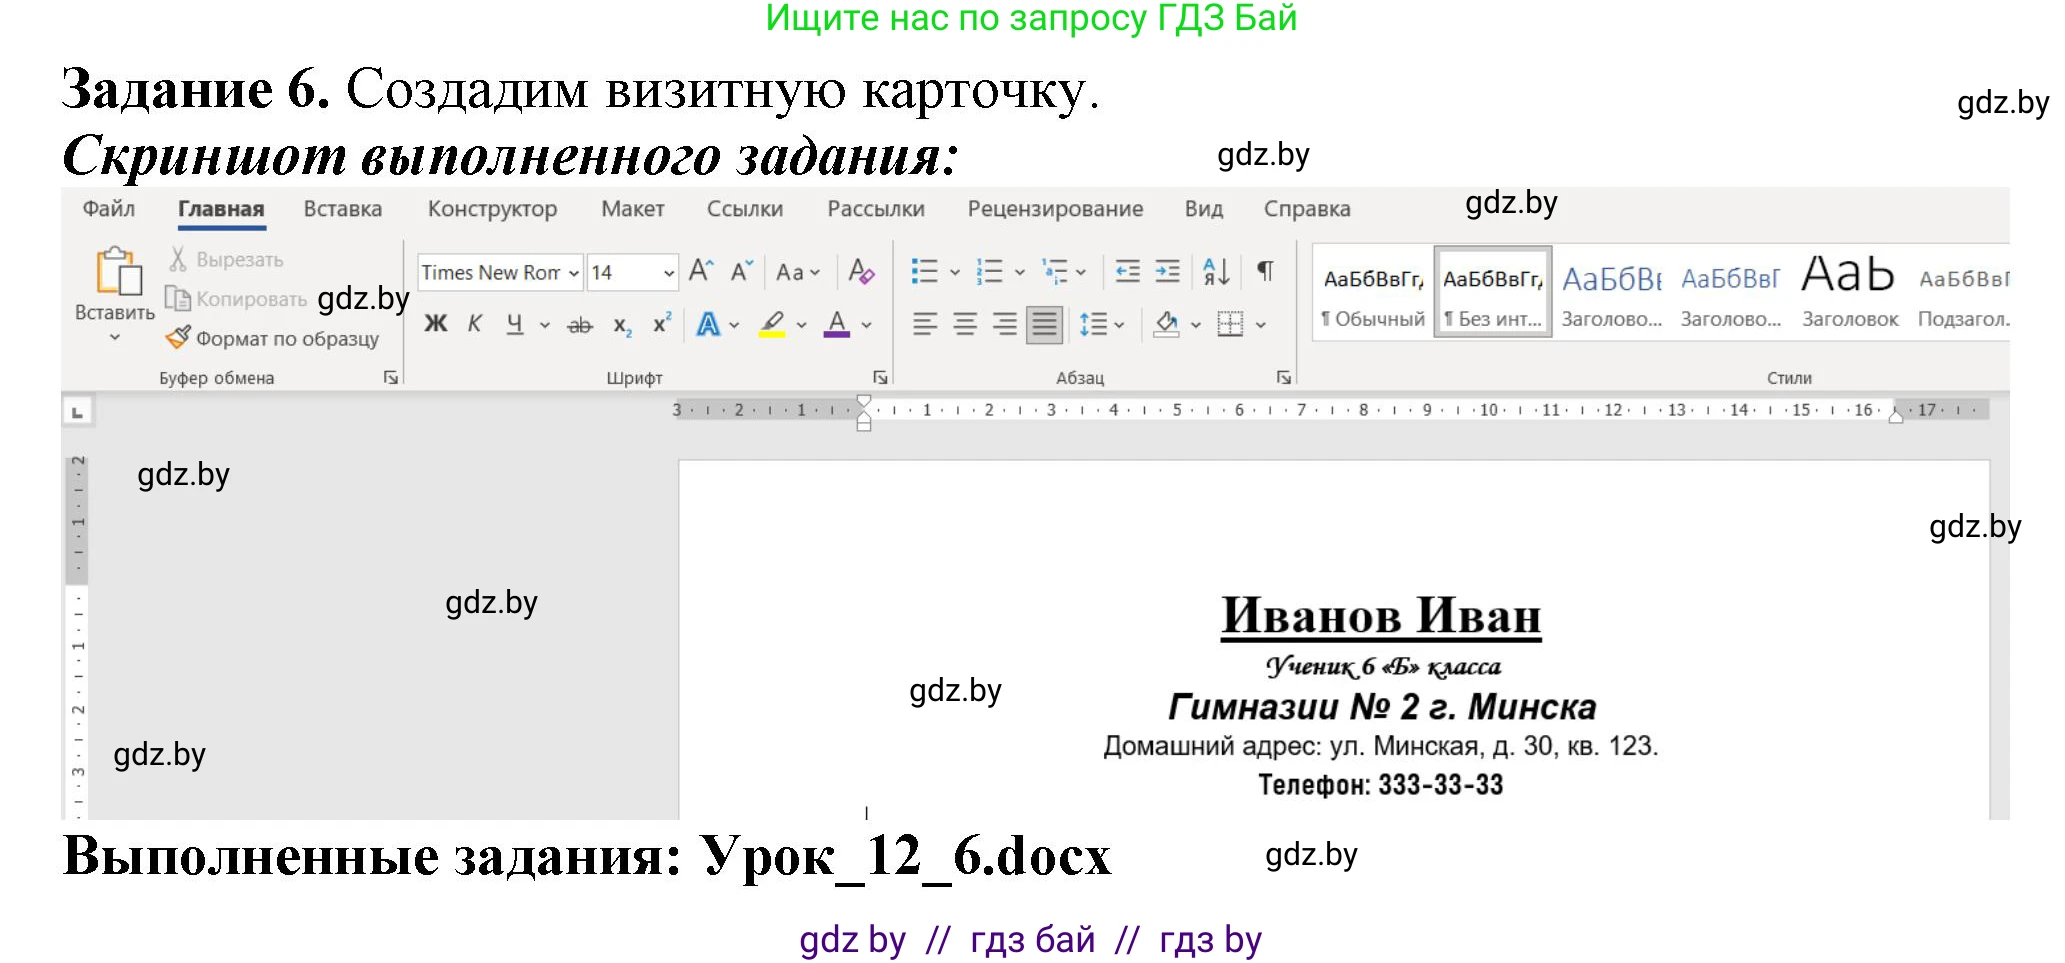This screenshot has height=963, width=2065.
Task: Pick the yellow highlight color swatch
Action: (x=772, y=336)
